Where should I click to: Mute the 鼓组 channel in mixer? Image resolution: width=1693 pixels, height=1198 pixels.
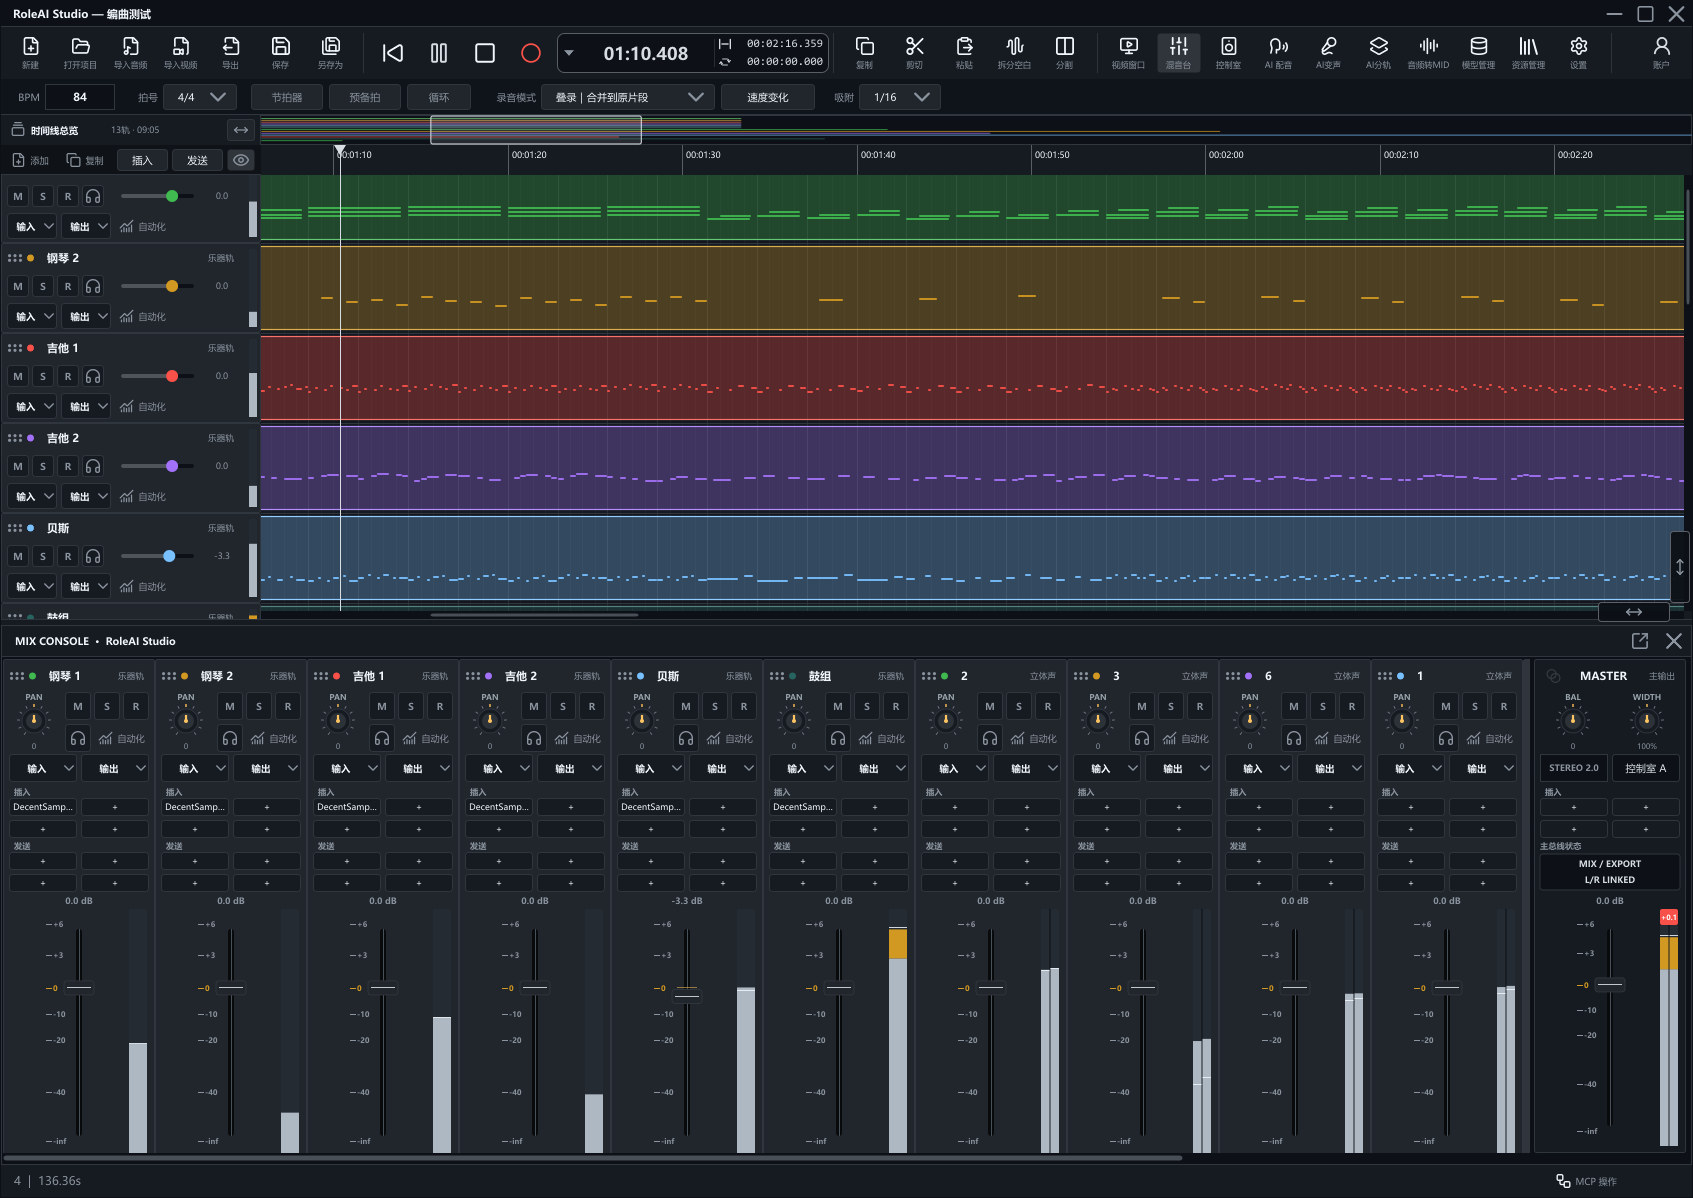tap(838, 706)
